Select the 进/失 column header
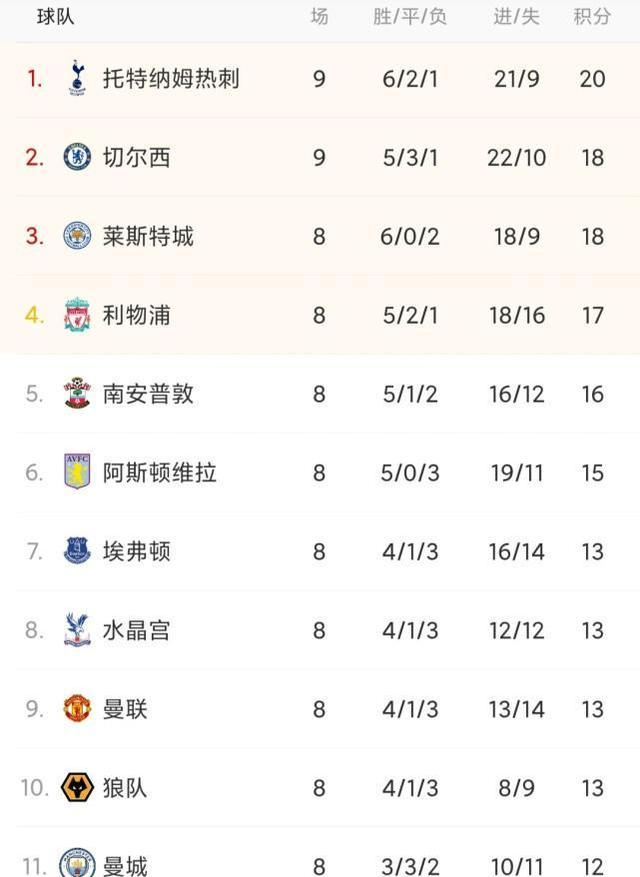The image size is (640, 877). pyautogui.click(x=516, y=17)
